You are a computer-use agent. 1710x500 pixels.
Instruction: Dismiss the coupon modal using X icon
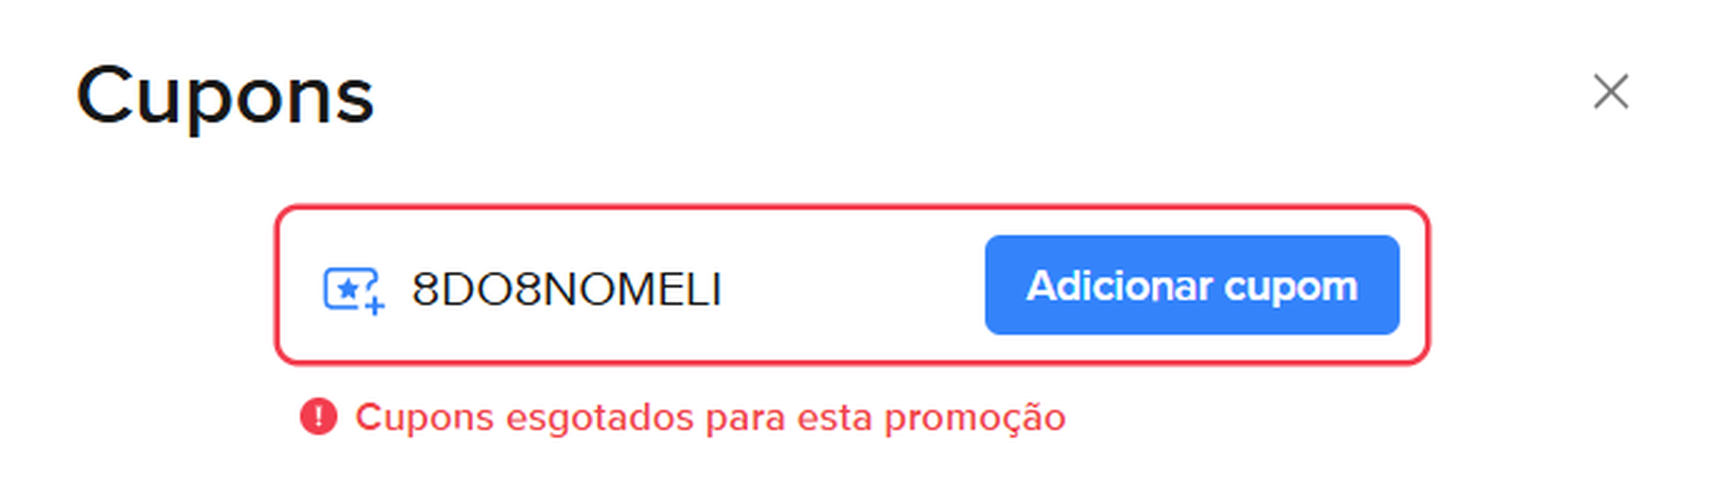tap(1610, 92)
